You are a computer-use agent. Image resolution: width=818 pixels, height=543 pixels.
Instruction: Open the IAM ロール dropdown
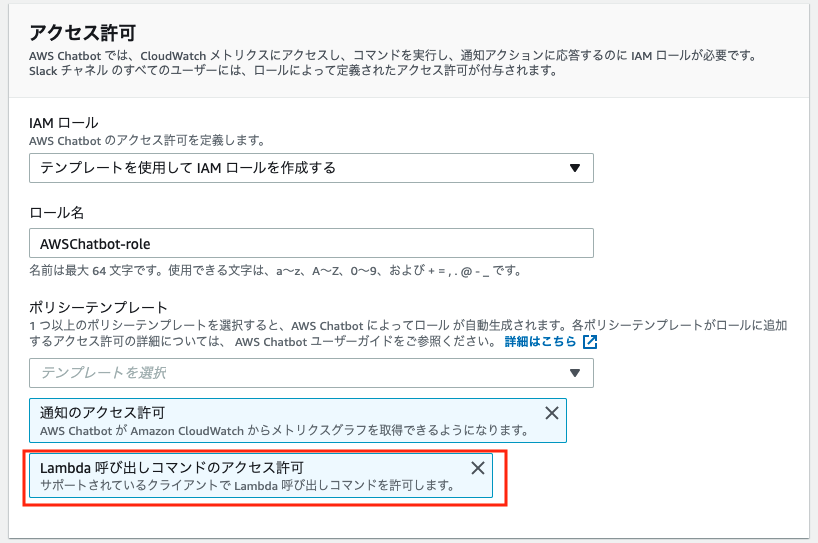pos(311,168)
